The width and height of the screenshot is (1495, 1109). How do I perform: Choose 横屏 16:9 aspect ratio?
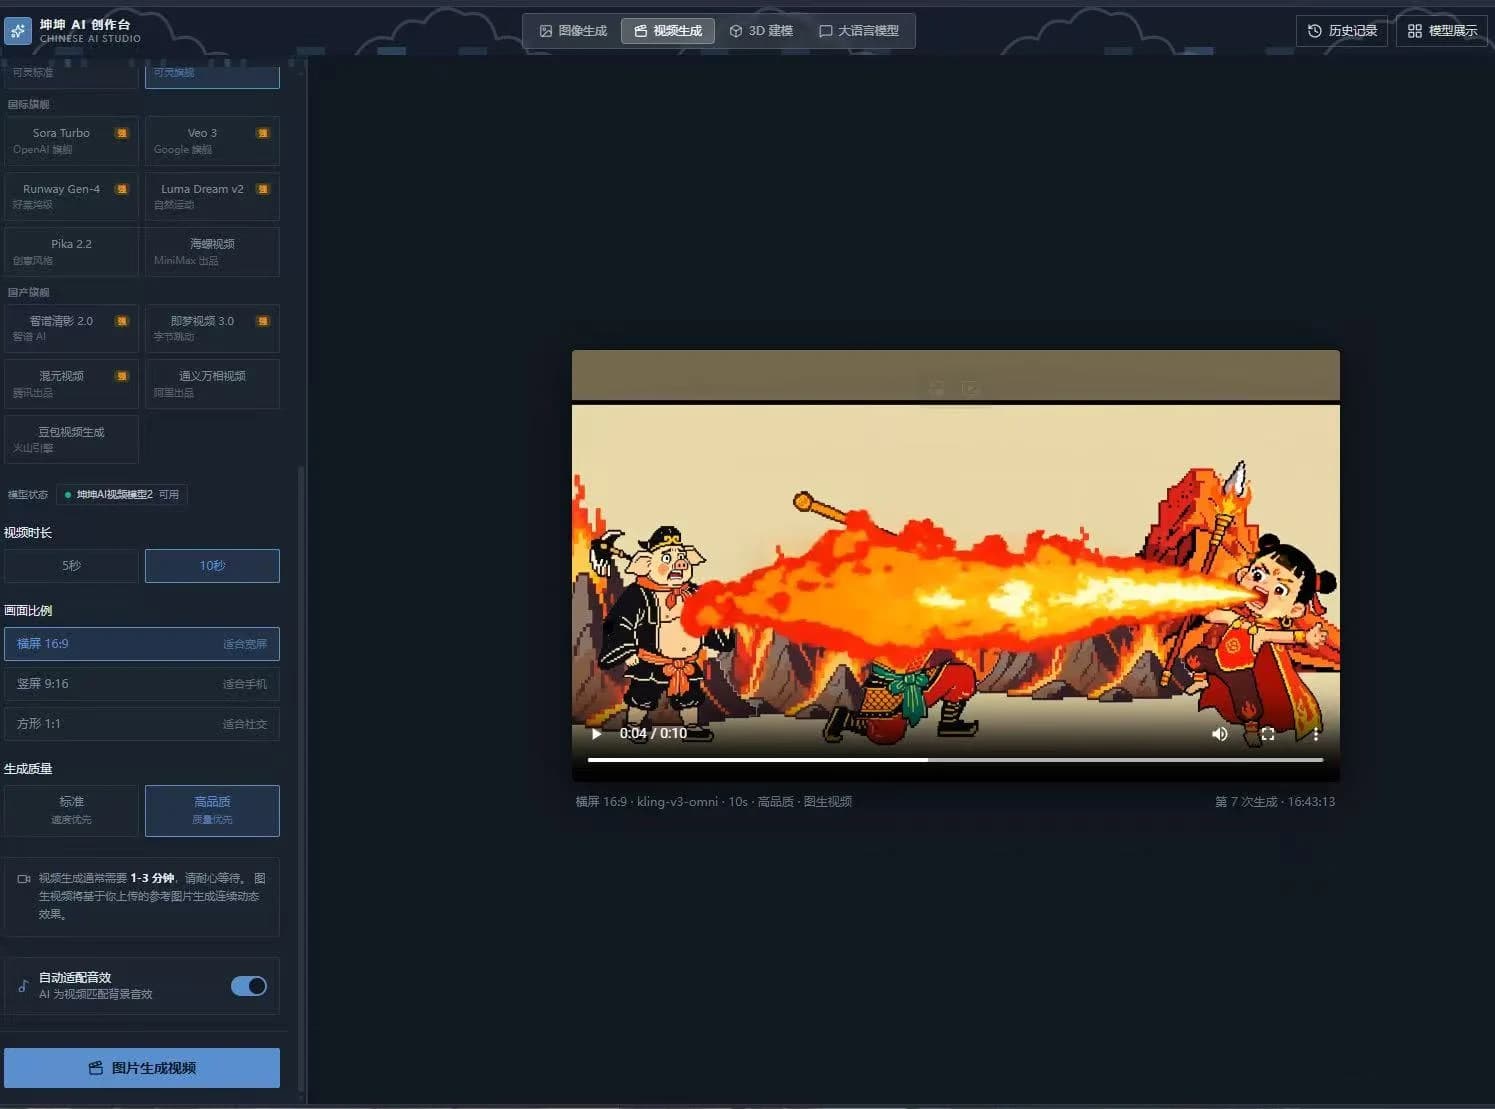pos(142,644)
